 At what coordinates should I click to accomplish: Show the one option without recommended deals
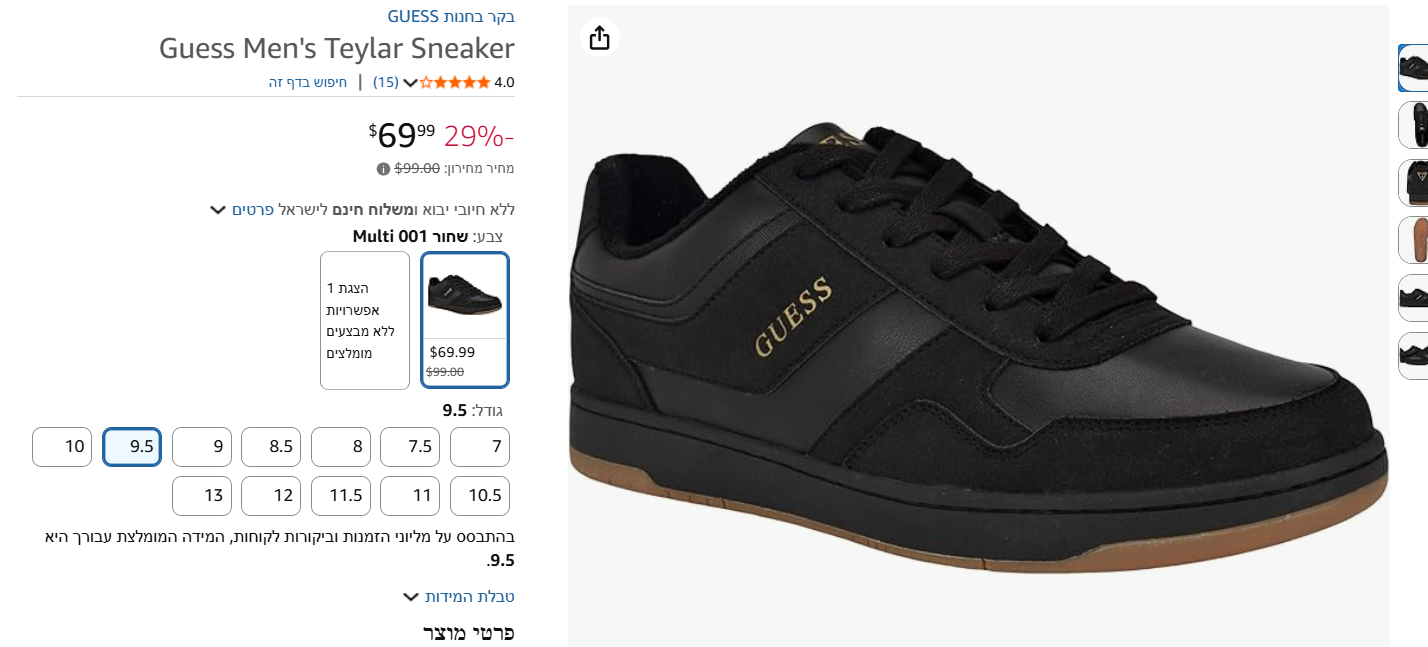tap(365, 320)
